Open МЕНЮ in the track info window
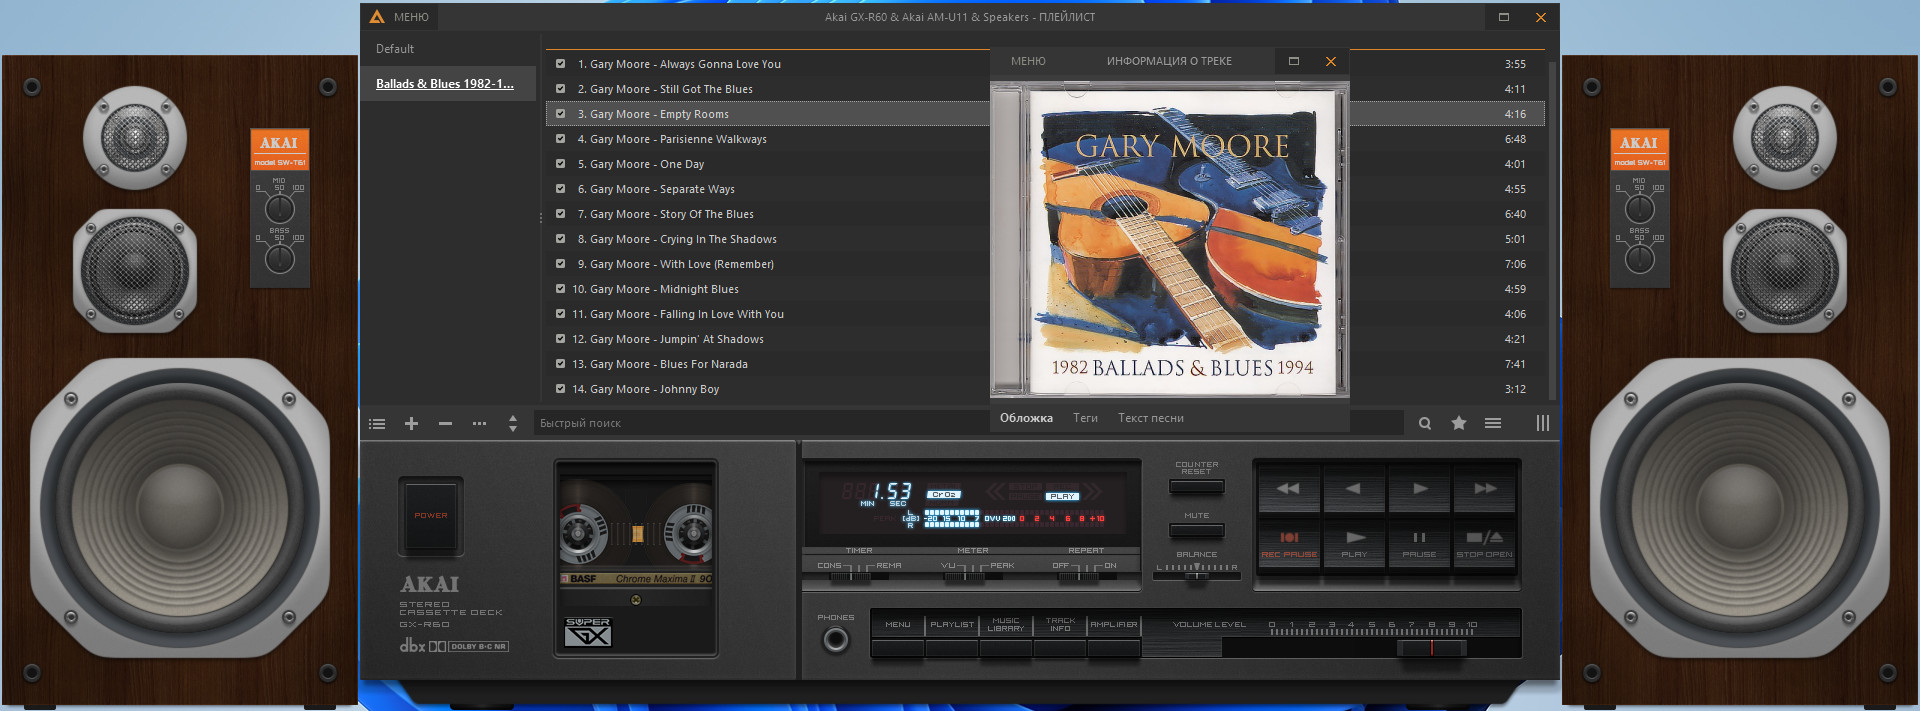The height and width of the screenshot is (711, 1920). click(1028, 61)
